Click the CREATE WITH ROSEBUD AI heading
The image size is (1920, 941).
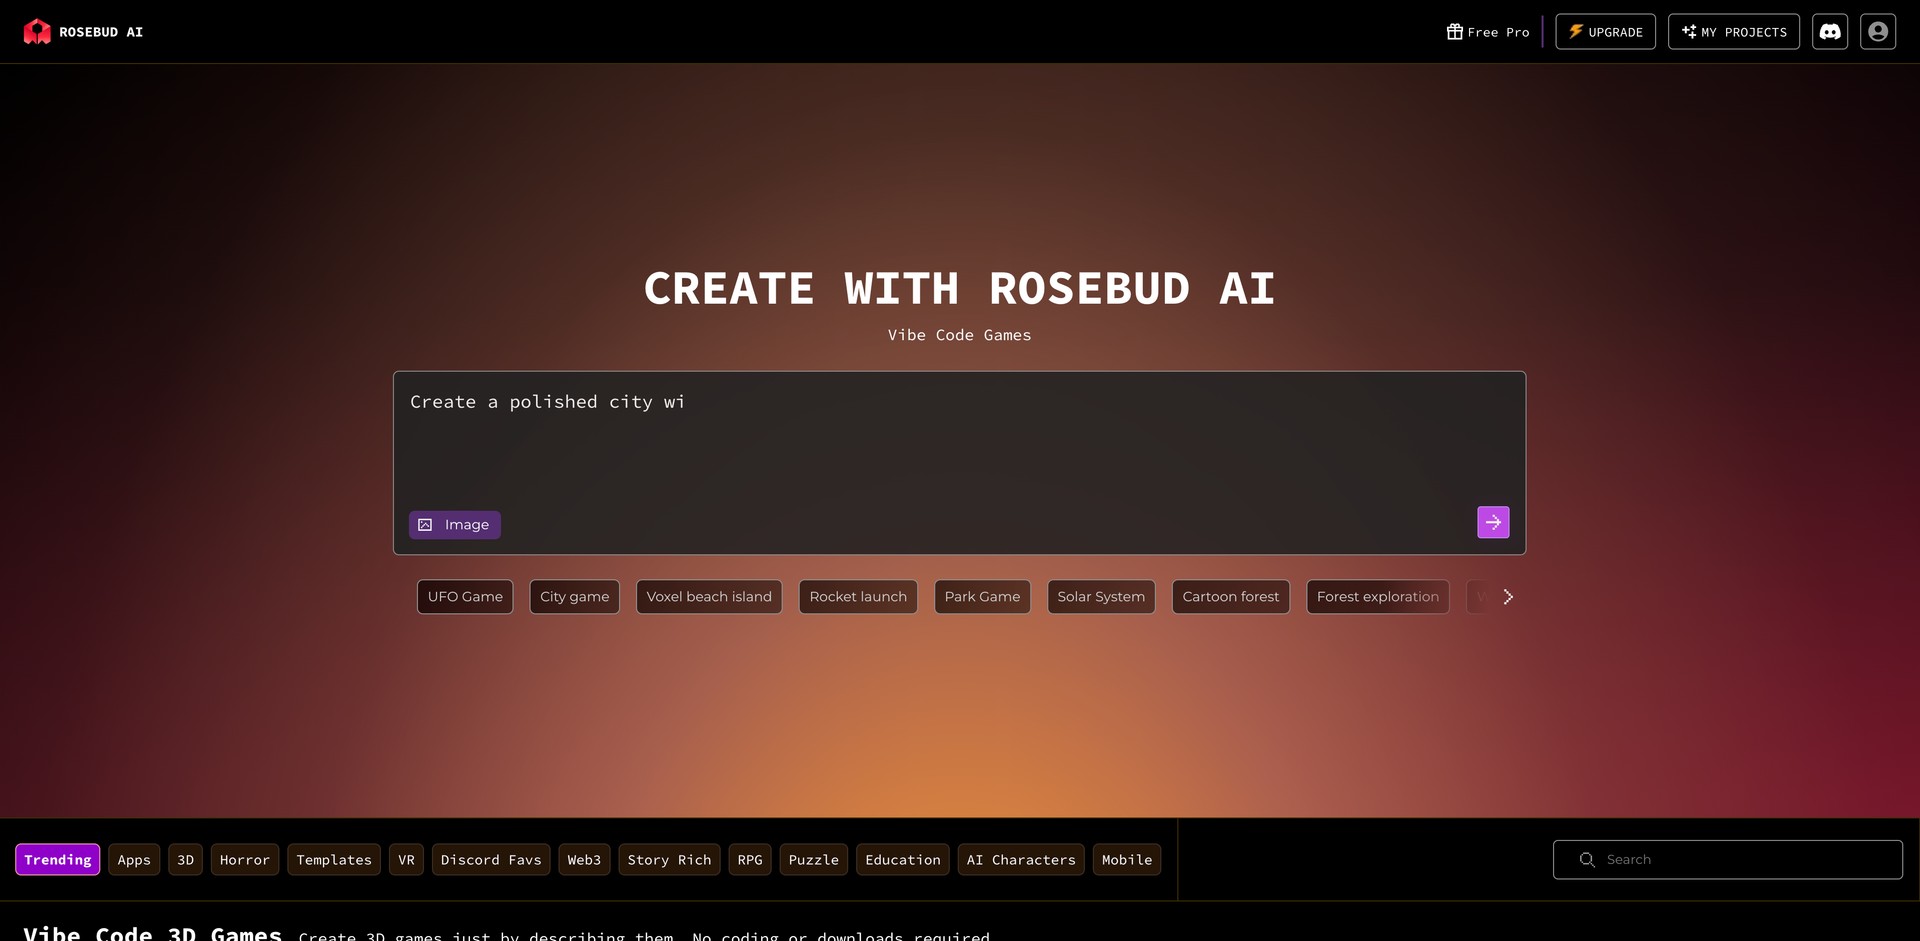(959, 288)
